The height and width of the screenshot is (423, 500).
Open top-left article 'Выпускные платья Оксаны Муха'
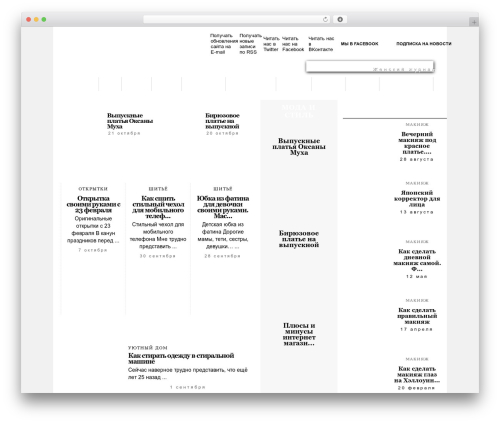130,121
